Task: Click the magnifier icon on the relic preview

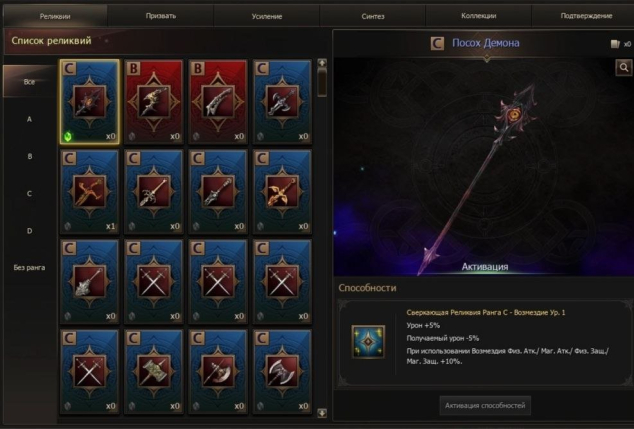Action: coord(623,68)
